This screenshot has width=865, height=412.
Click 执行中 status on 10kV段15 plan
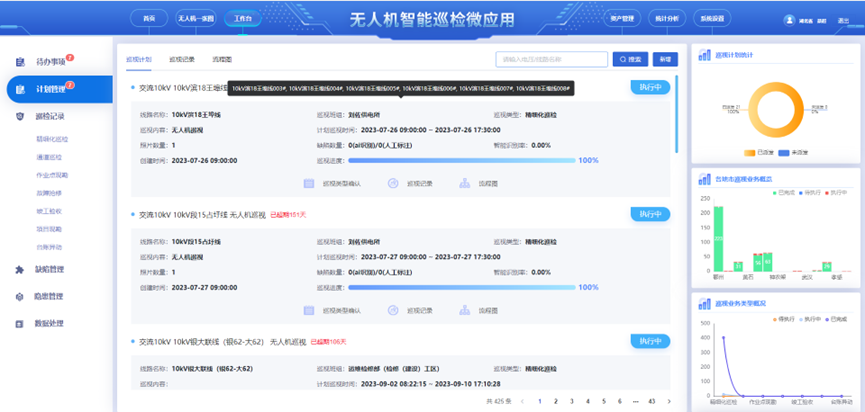tap(650, 214)
